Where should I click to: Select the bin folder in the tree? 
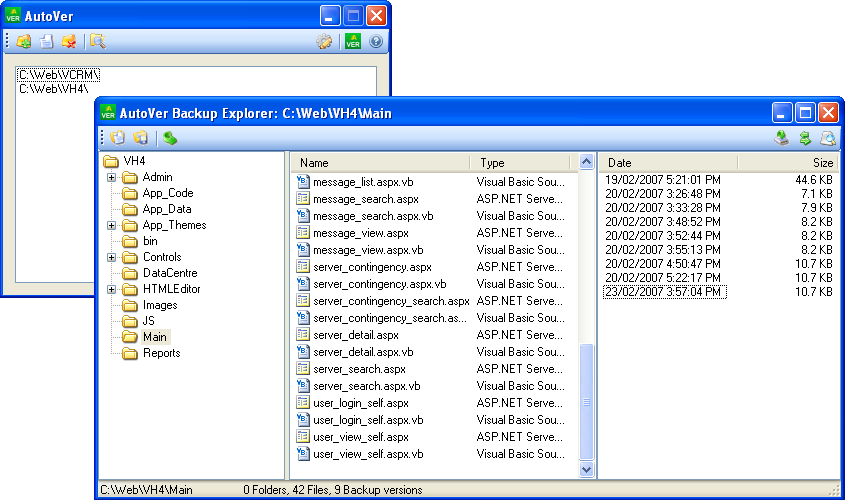(x=150, y=241)
